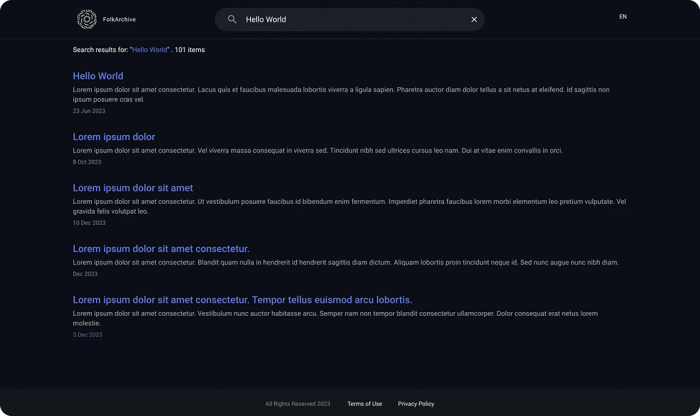The width and height of the screenshot is (700, 416).
Task: Click the magnifier search icon
Action: [232, 19]
